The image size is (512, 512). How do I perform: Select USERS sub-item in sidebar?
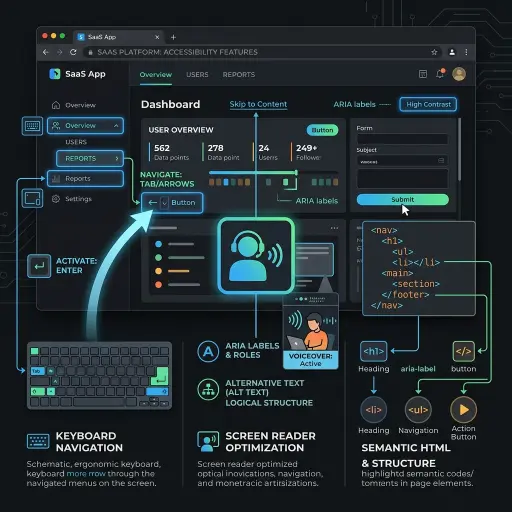pos(76,142)
